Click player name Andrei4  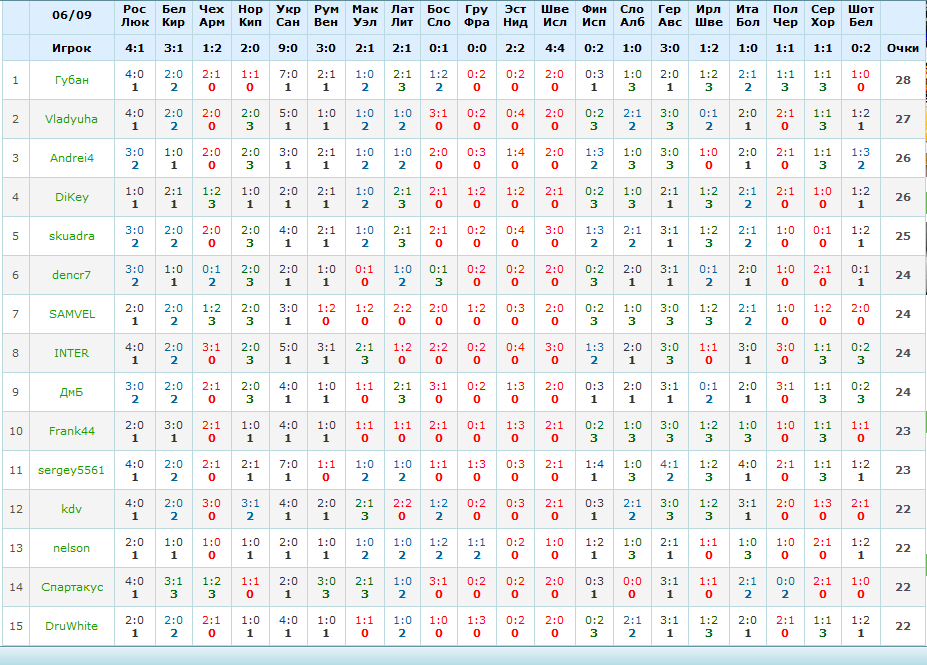tap(72, 158)
